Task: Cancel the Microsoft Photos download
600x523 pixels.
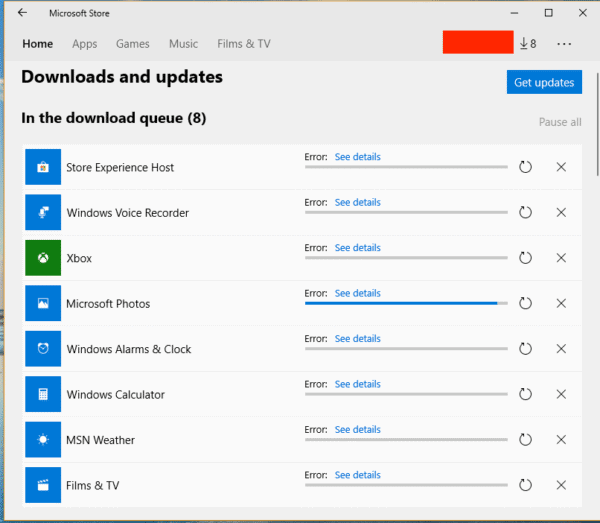Action: (x=561, y=303)
